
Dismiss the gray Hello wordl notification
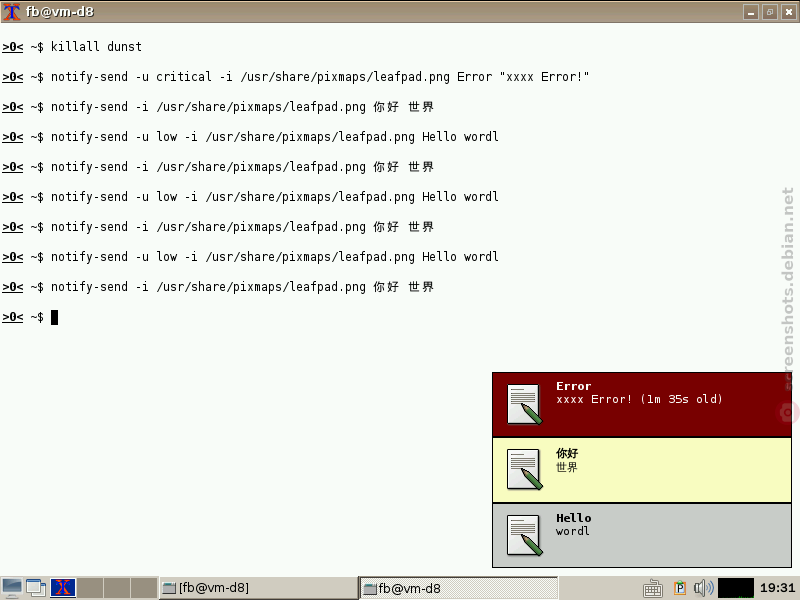pyautogui.click(x=642, y=535)
